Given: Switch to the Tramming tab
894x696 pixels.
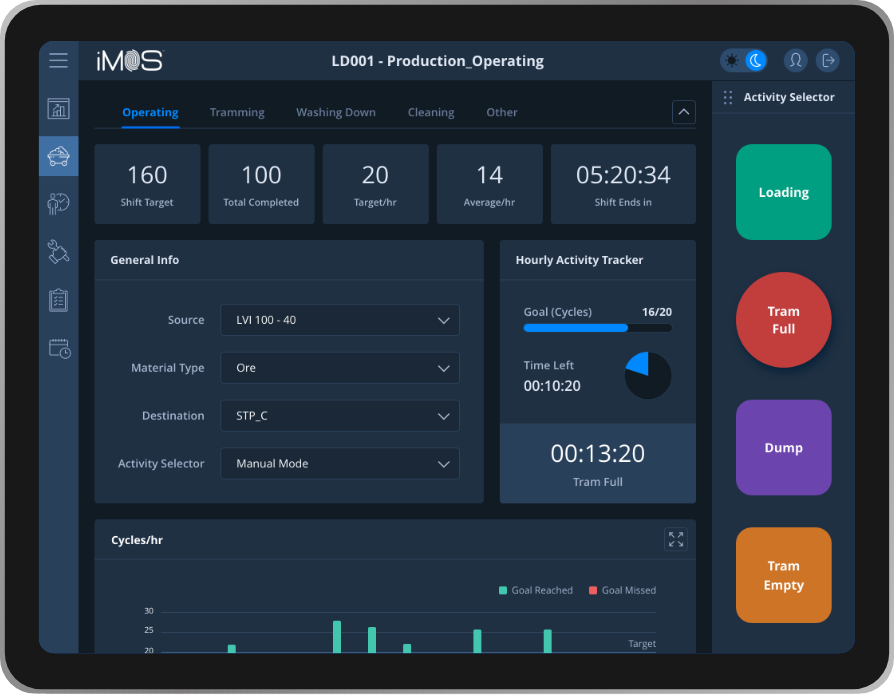Looking at the screenshot, I should [x=237, y=112].
